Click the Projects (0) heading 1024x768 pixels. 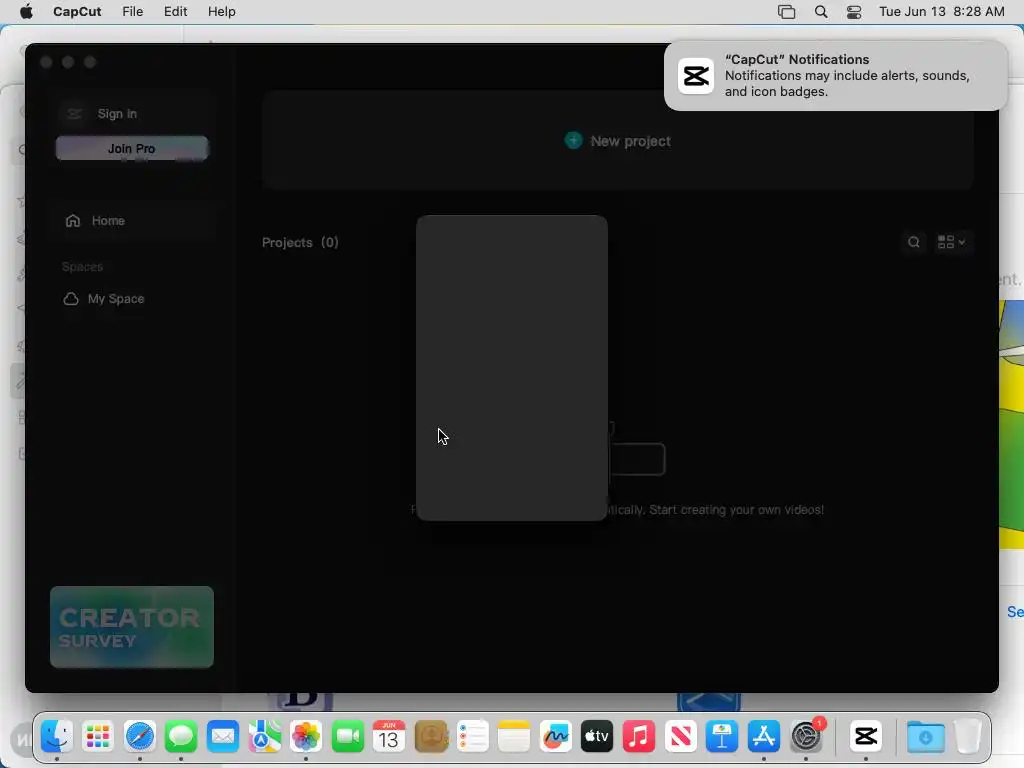(x=300, y=242)
